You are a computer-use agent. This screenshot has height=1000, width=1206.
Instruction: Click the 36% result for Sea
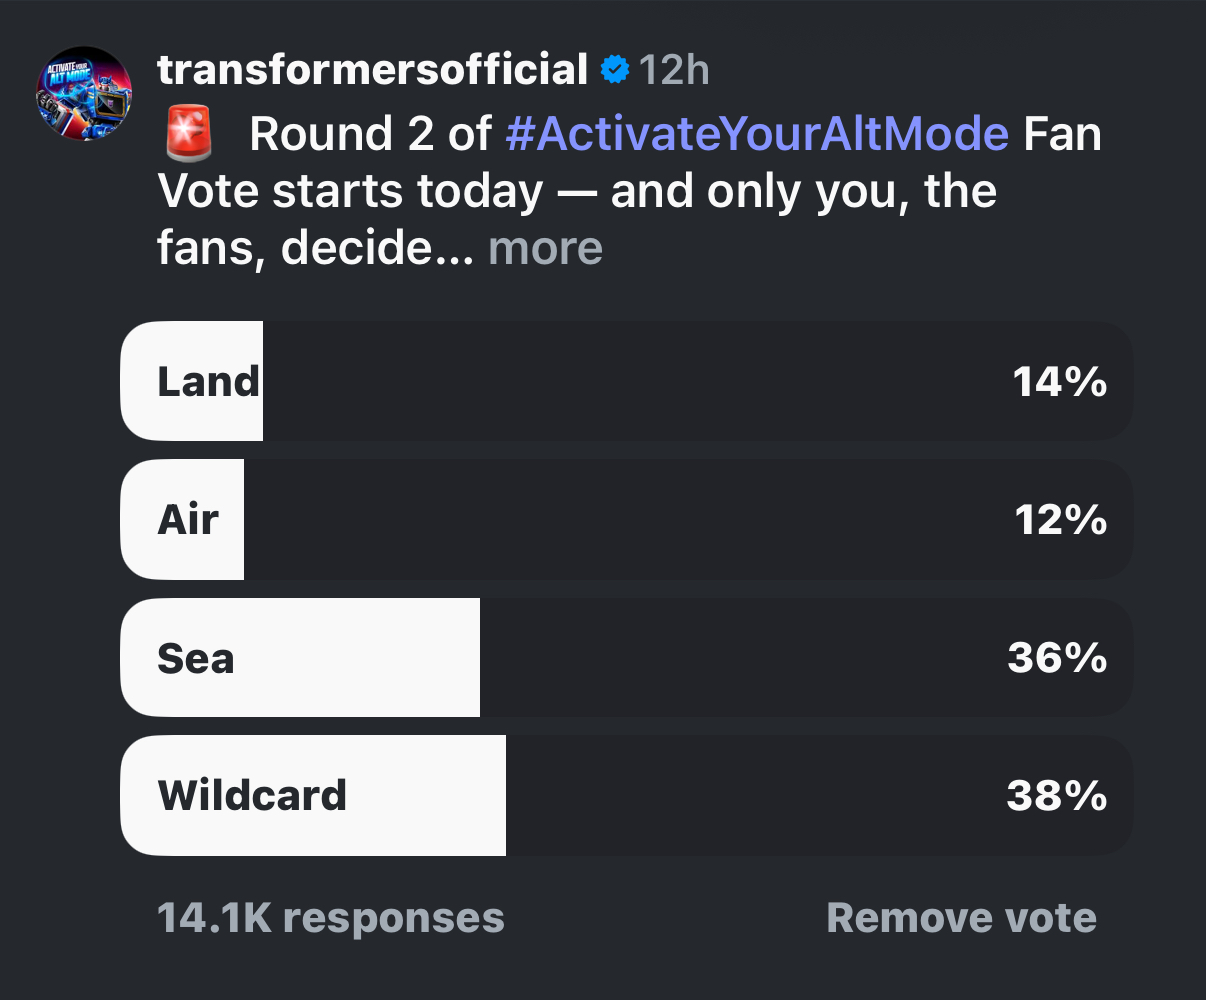1057,658
